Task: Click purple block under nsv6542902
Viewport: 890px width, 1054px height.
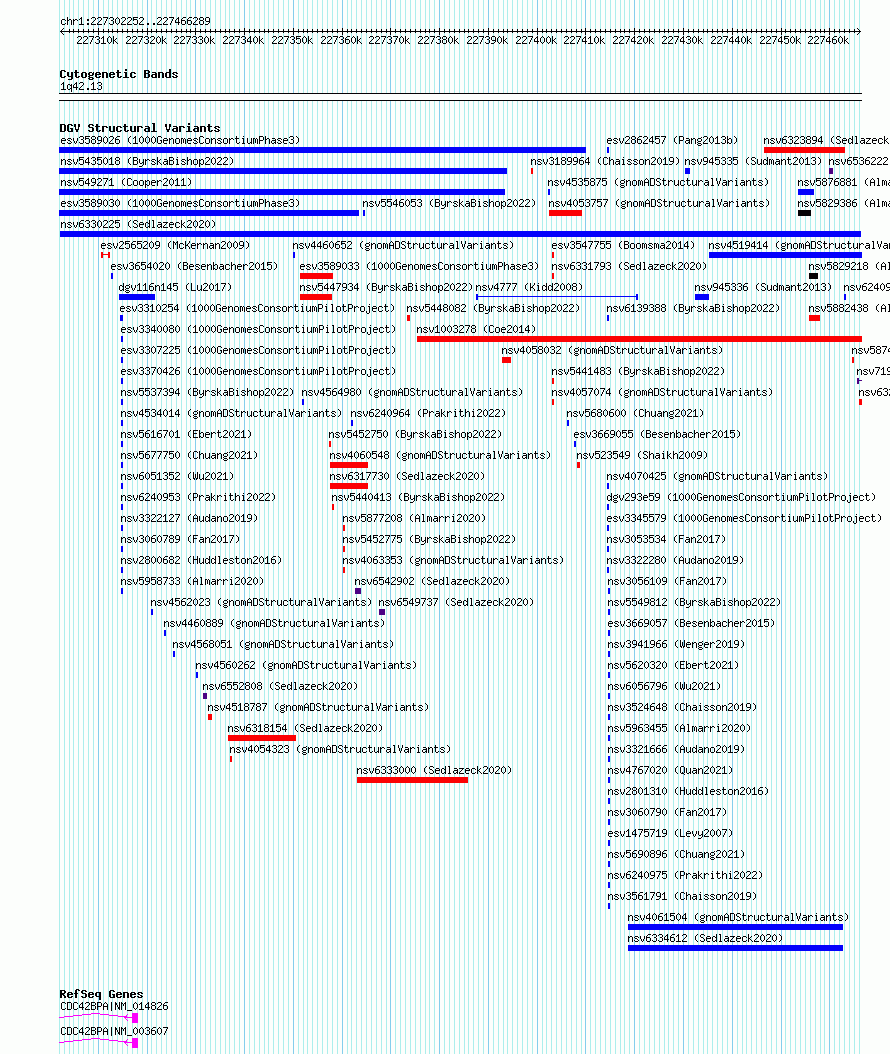Action: [x=358, y=591]
